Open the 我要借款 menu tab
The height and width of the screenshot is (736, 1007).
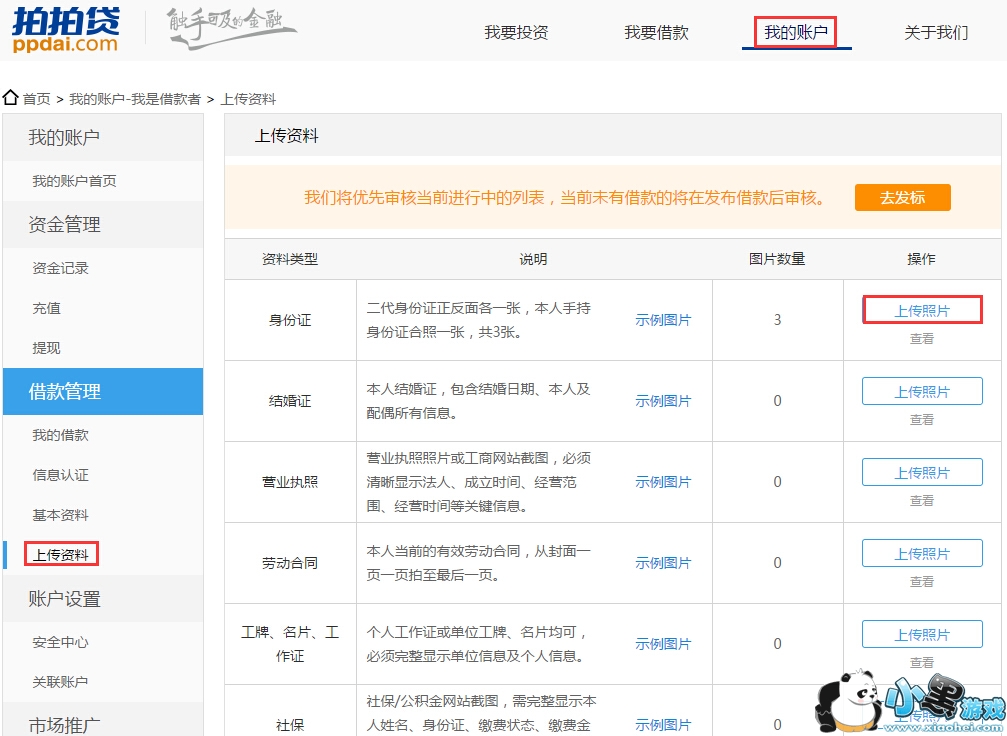(x=656, y=33)
